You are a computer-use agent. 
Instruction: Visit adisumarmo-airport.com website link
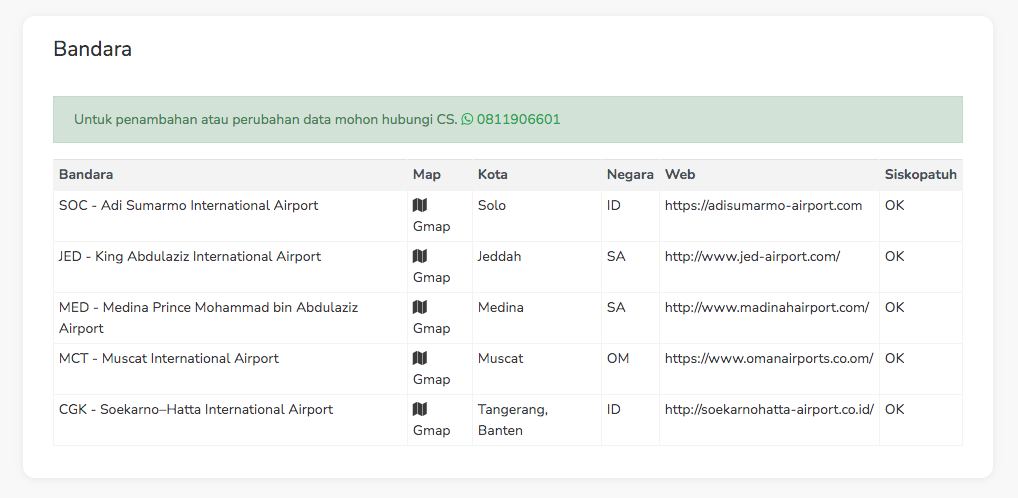click(763, 205)
